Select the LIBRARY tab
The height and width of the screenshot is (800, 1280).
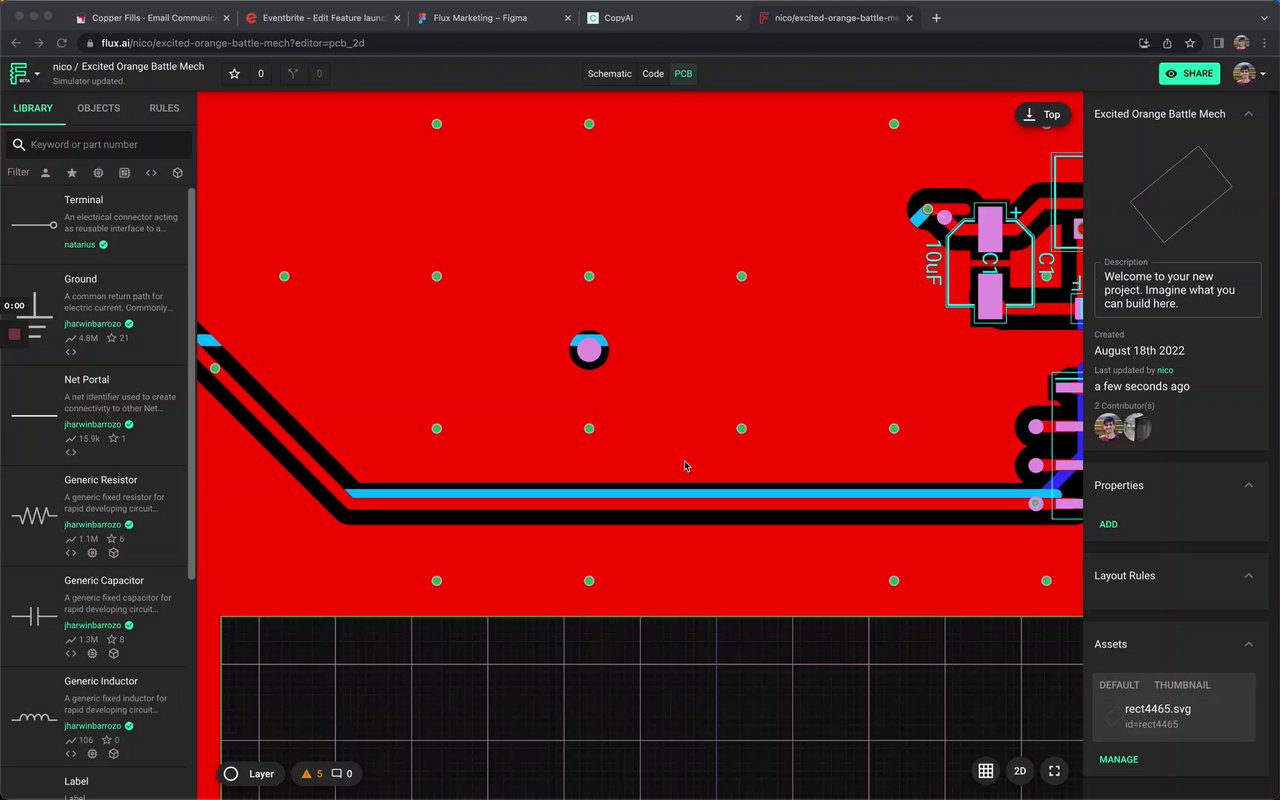(x=33, y=108)
